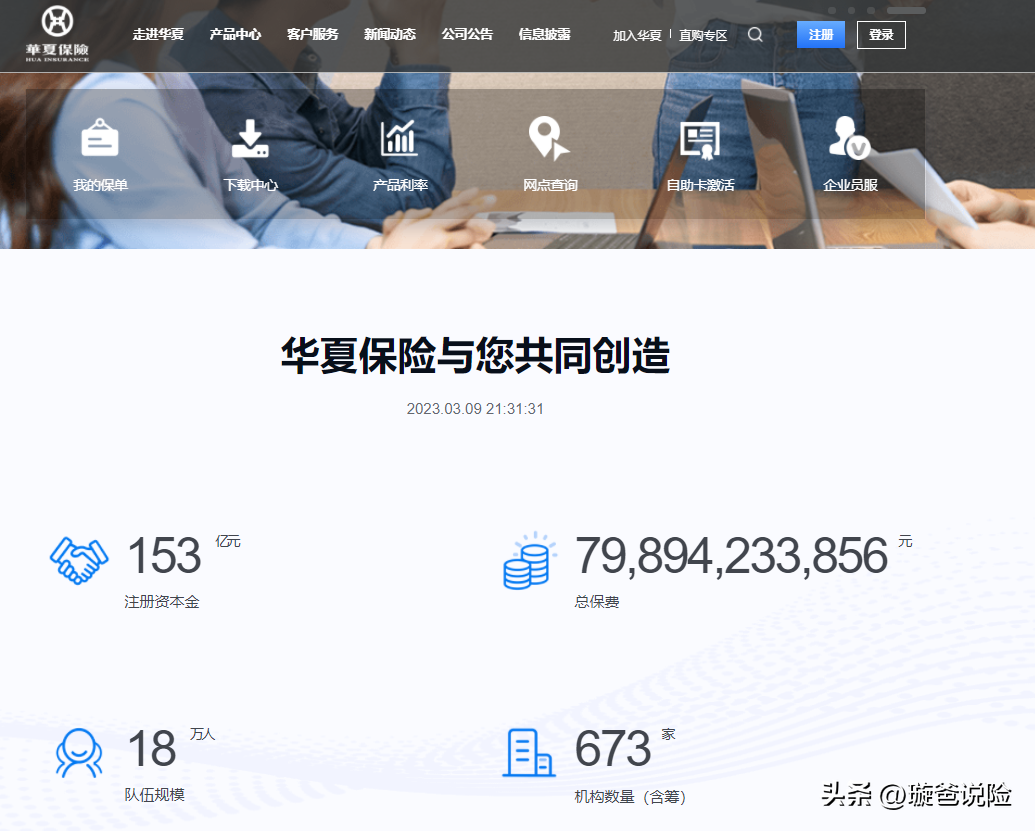Open the 公司公告 menu

tap(467, 34)
